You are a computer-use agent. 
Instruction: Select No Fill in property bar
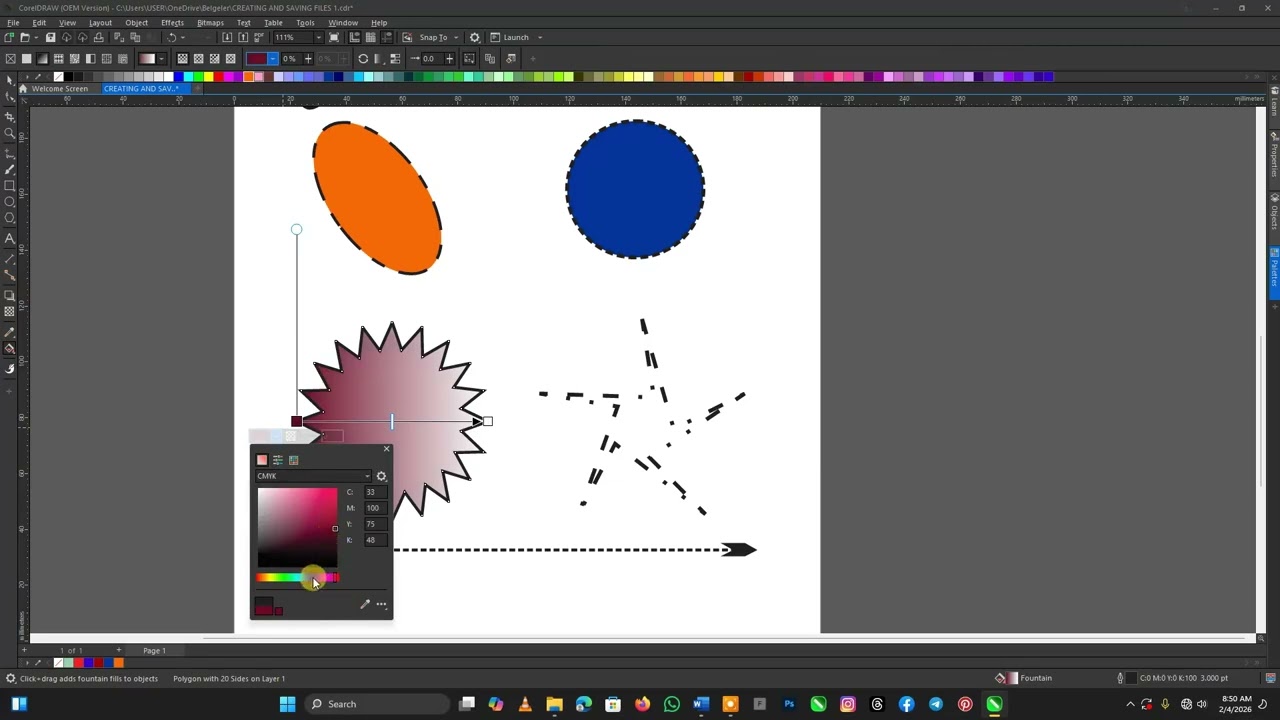[11, 59]
